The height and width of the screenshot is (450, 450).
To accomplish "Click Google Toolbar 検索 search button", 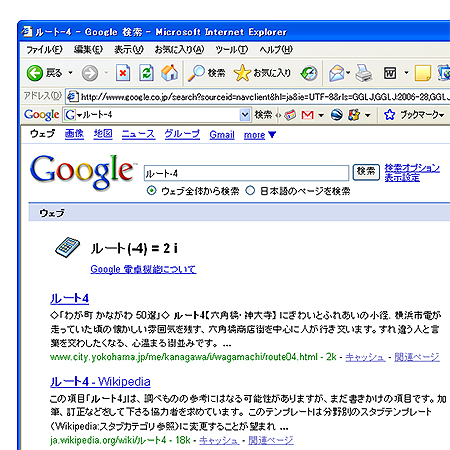I will click(263, 115).
